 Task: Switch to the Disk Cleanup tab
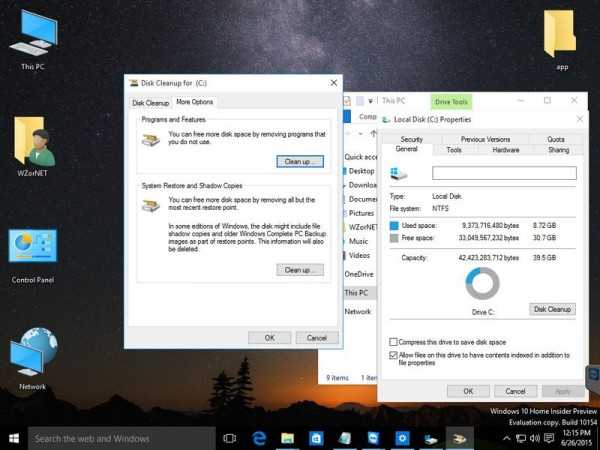pyautogui.click(x=150, y=103)
